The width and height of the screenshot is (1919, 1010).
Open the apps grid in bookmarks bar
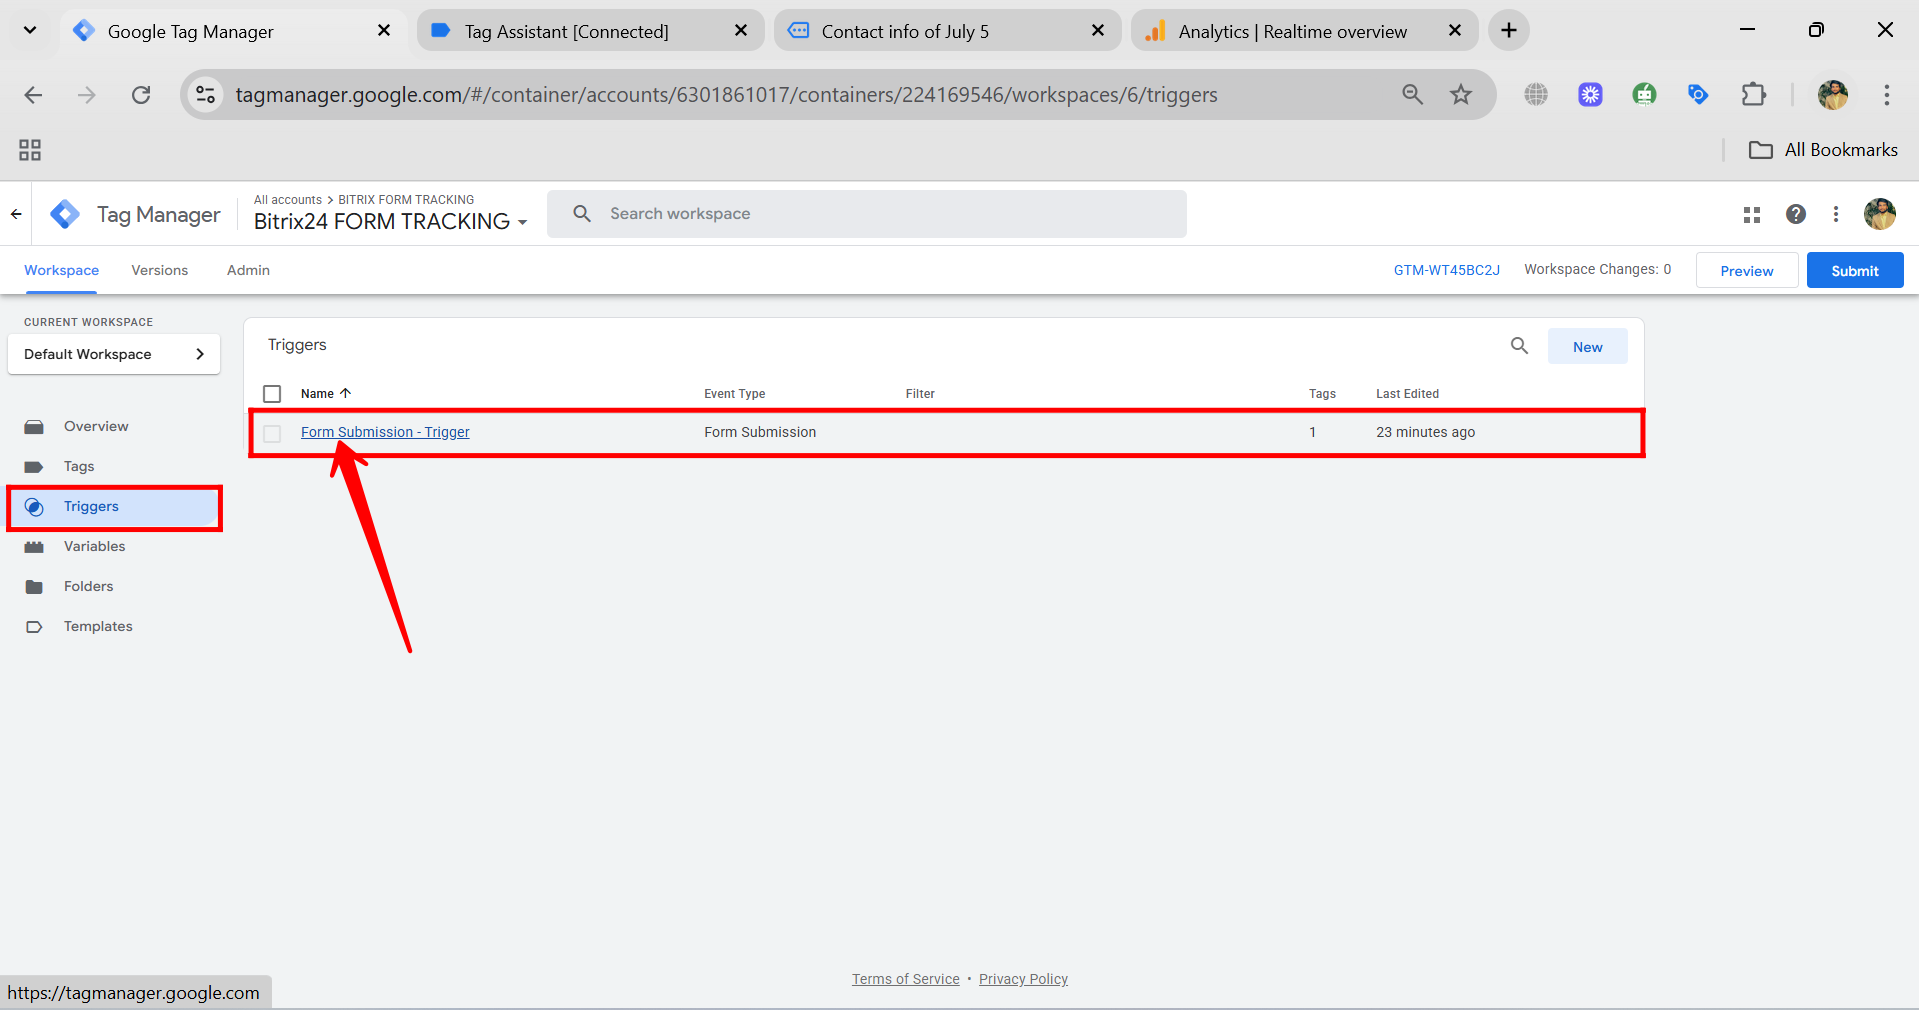(30, 150)
